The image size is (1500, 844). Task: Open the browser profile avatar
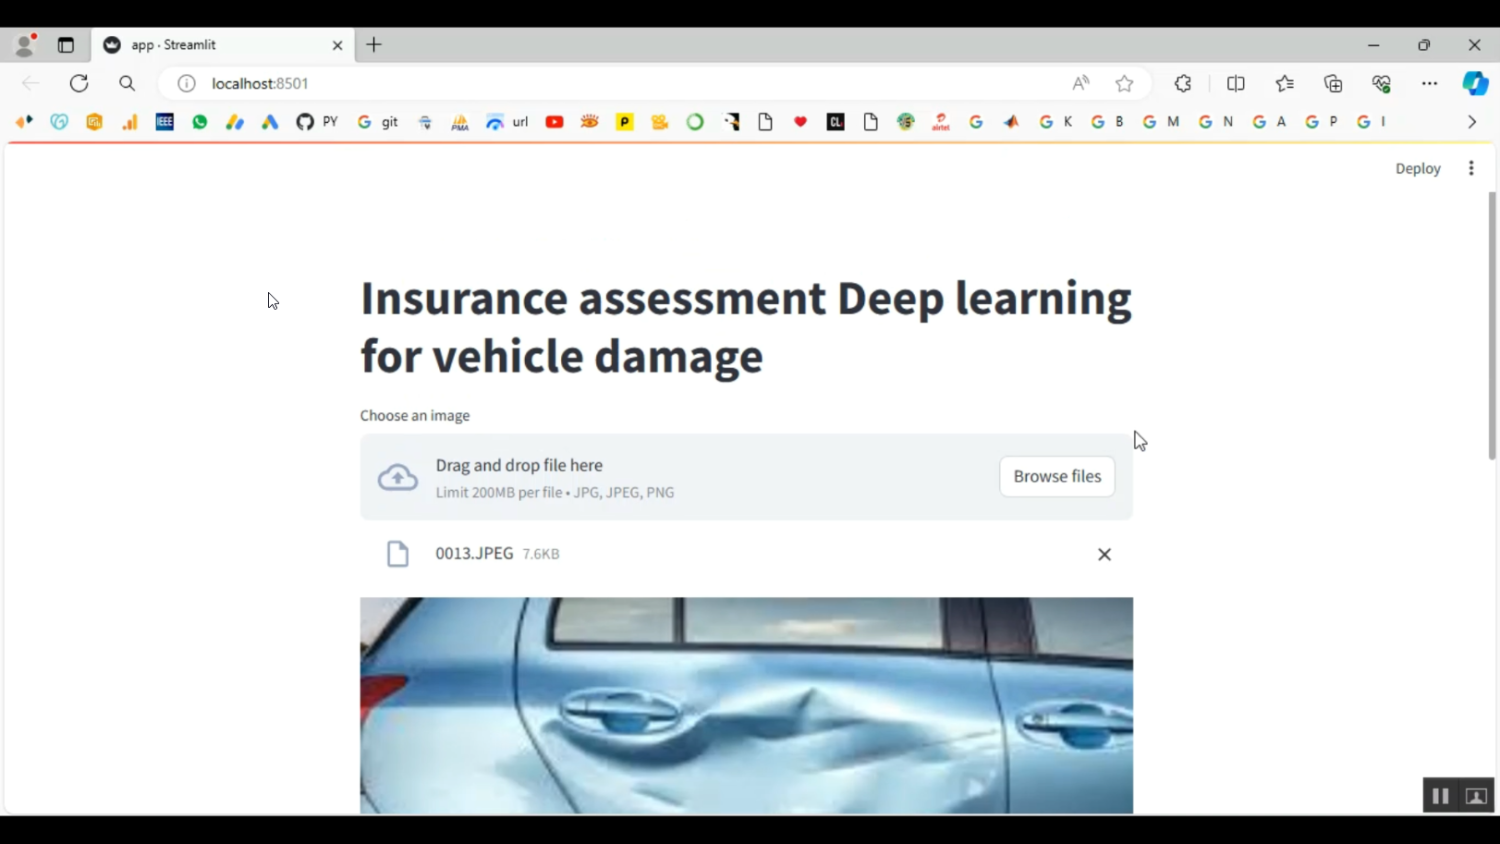pyautogui.click(x=25, y=44)
